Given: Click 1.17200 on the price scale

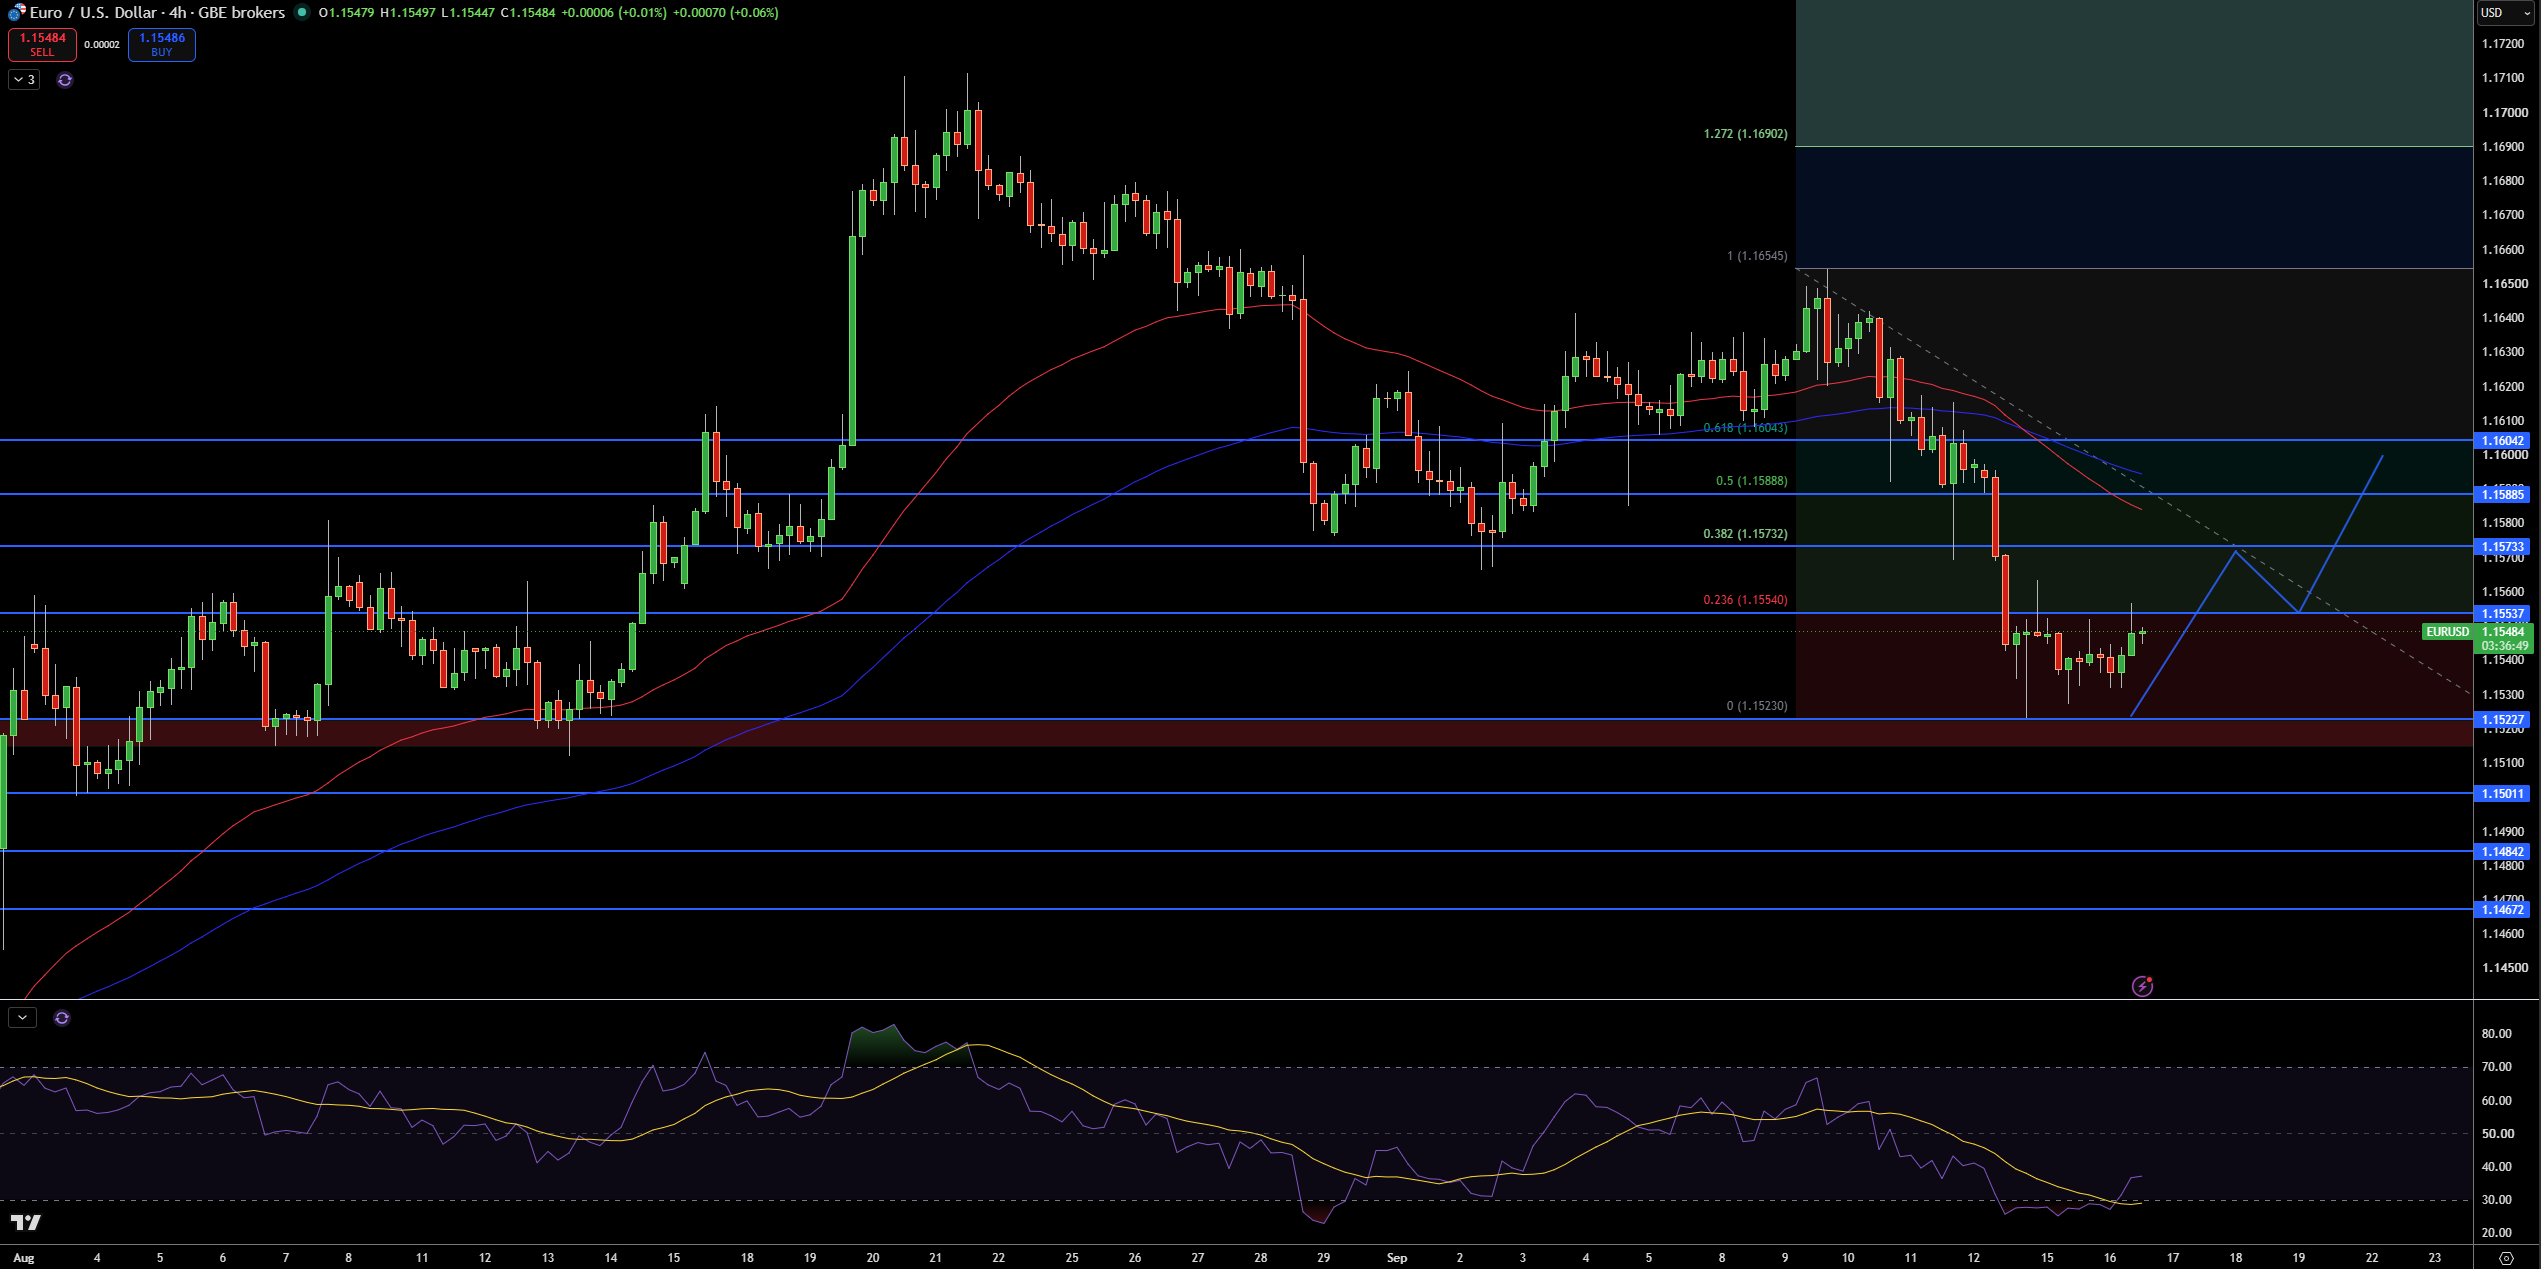Looking at the screenshot, I should [2503, 44].
